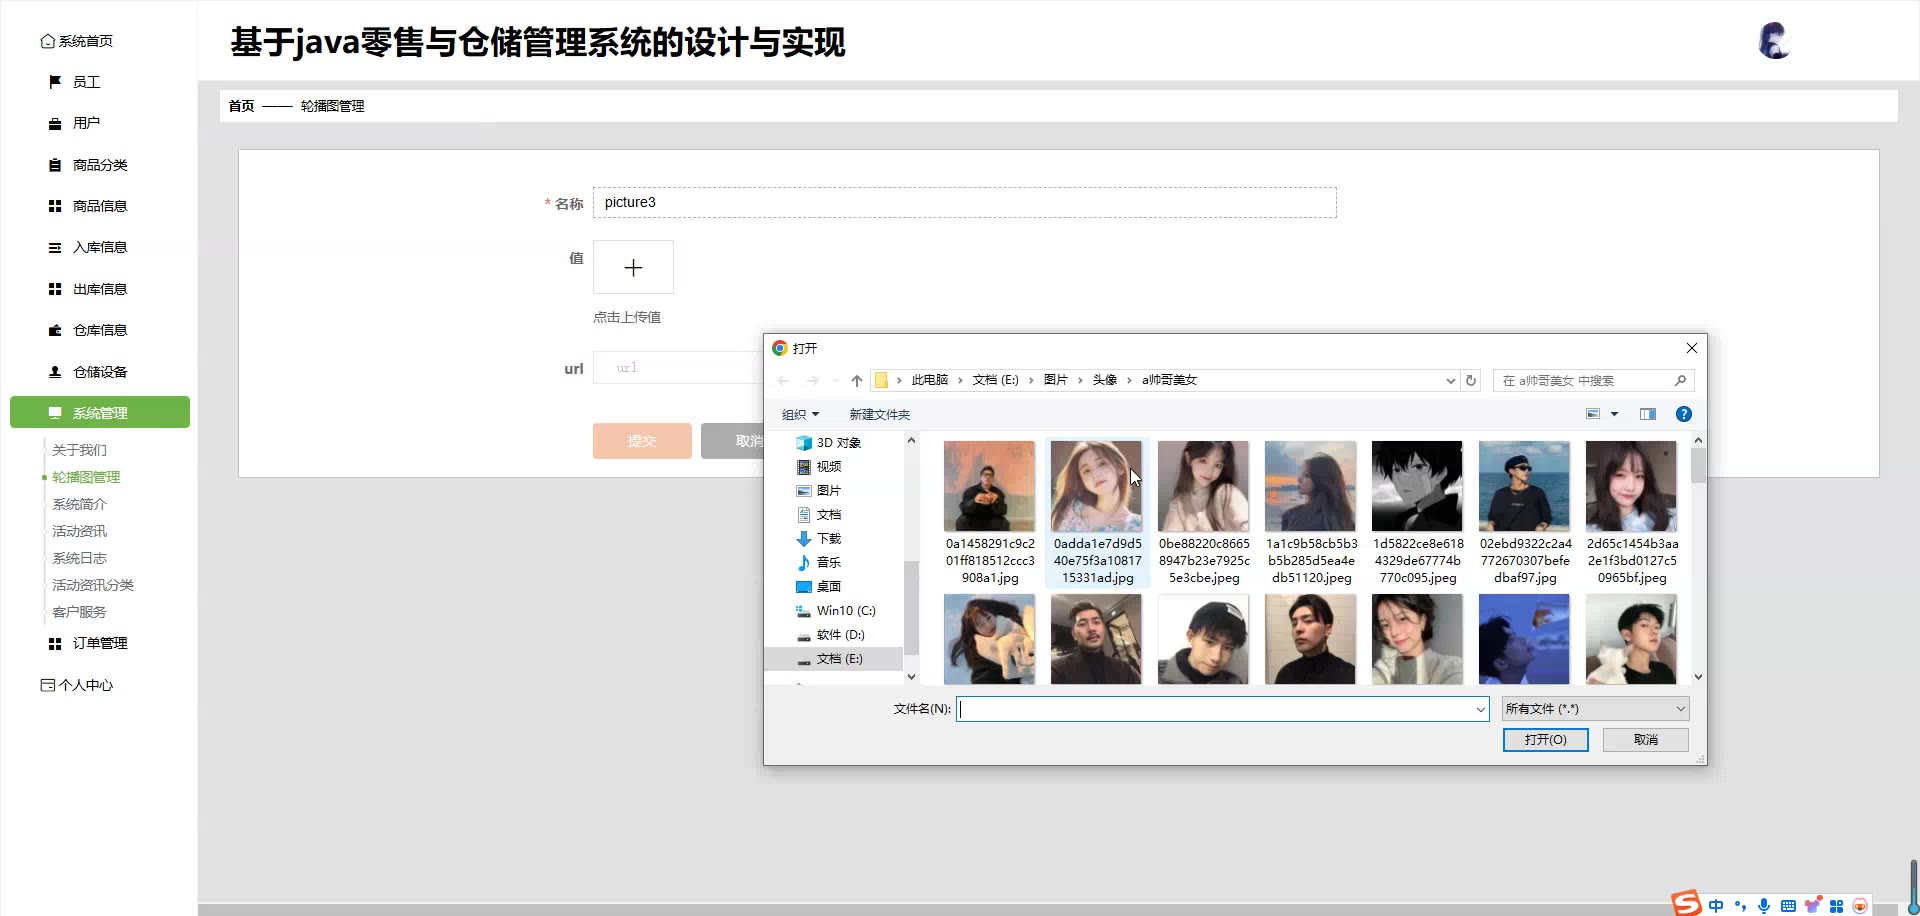Click the plus icon to upload an image

pyautogui.click(x=633, y=267)
